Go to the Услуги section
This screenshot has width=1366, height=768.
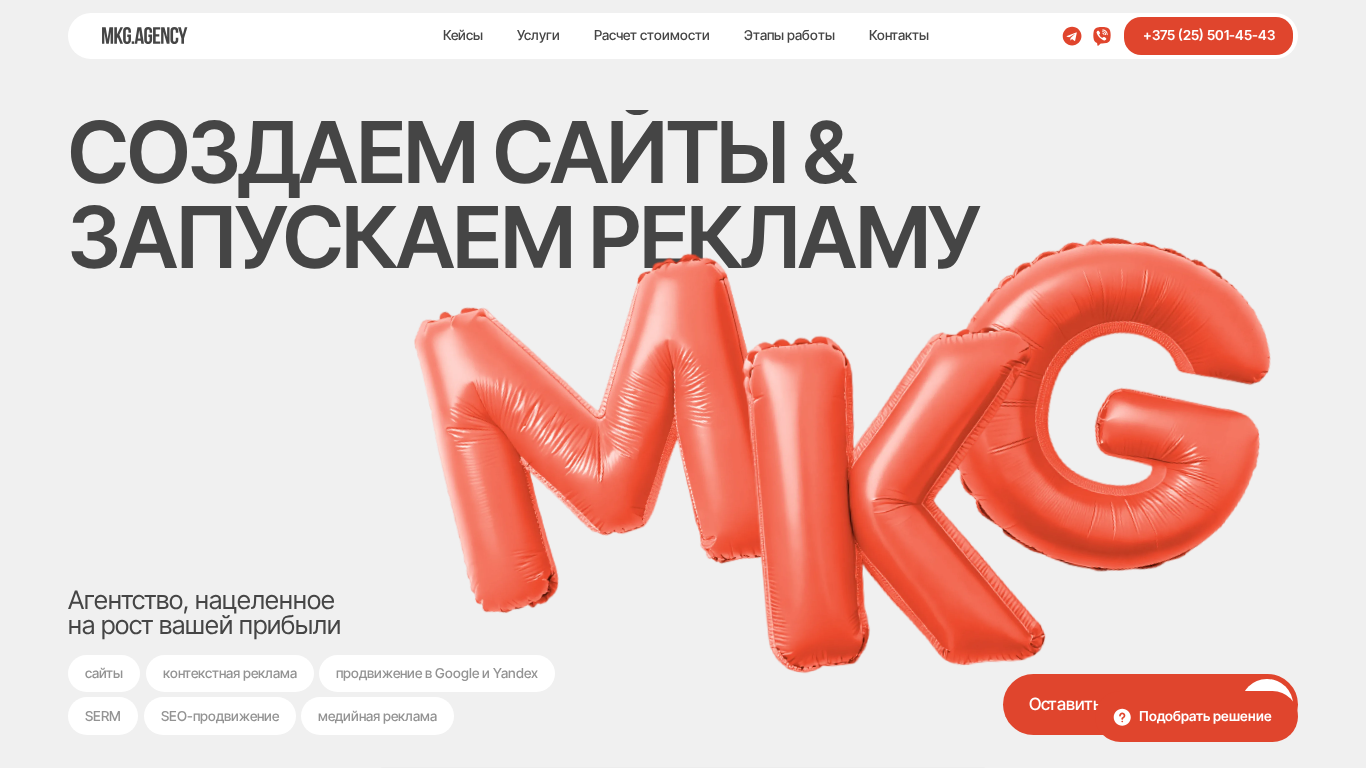pyautogui.click(x=538, y=36)
